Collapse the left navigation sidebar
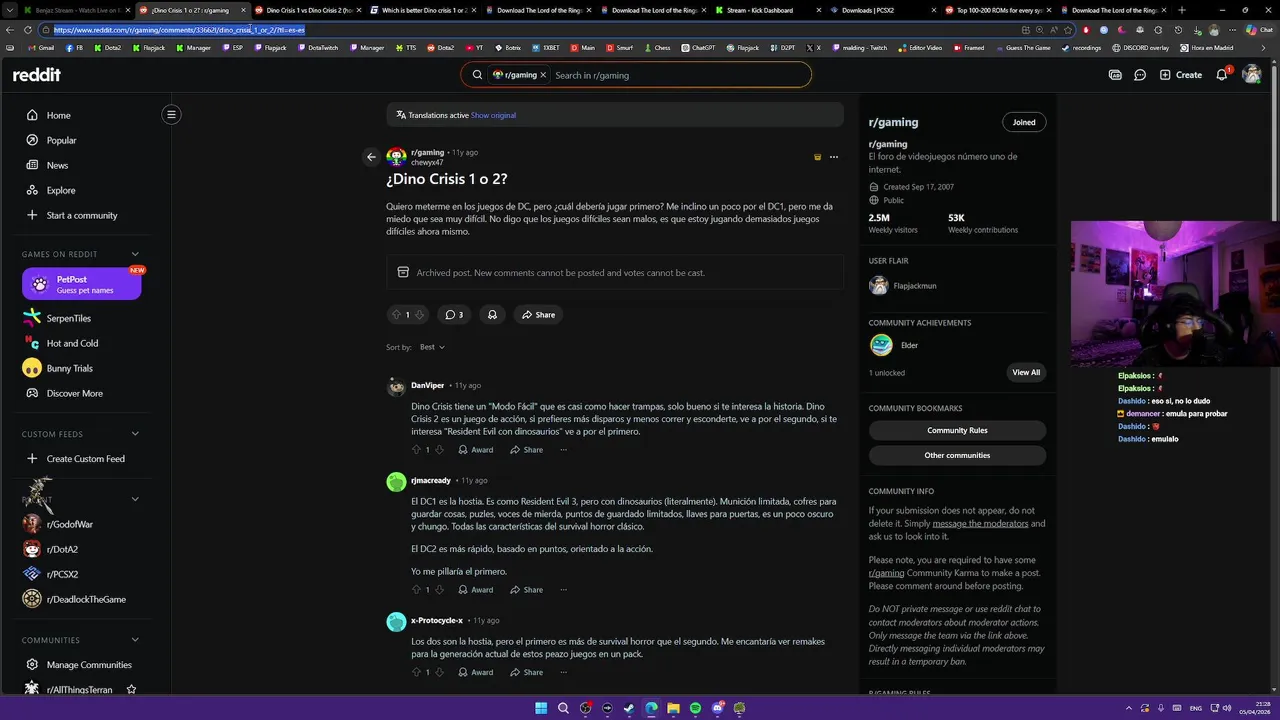Viewport: 1280px width, 720px height. coord(171,115)
